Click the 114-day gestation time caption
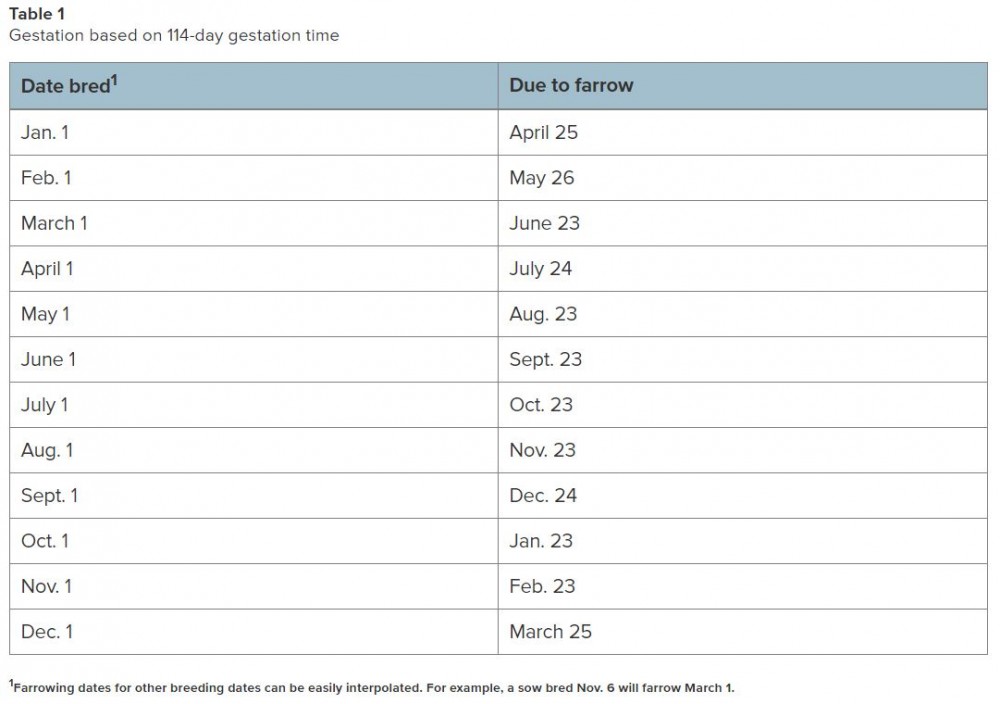 click(x=174, y=36)
